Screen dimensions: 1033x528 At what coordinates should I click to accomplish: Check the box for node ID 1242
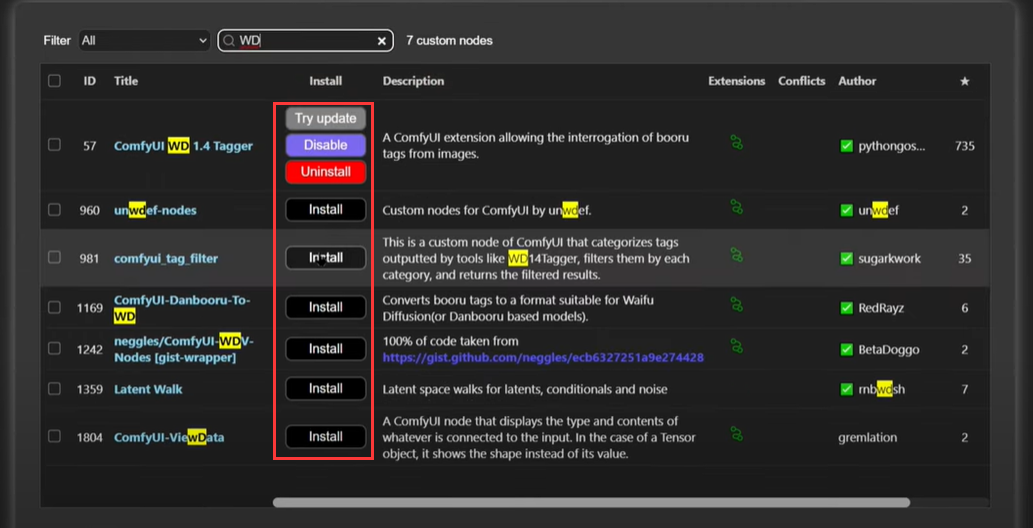point(54,348)
